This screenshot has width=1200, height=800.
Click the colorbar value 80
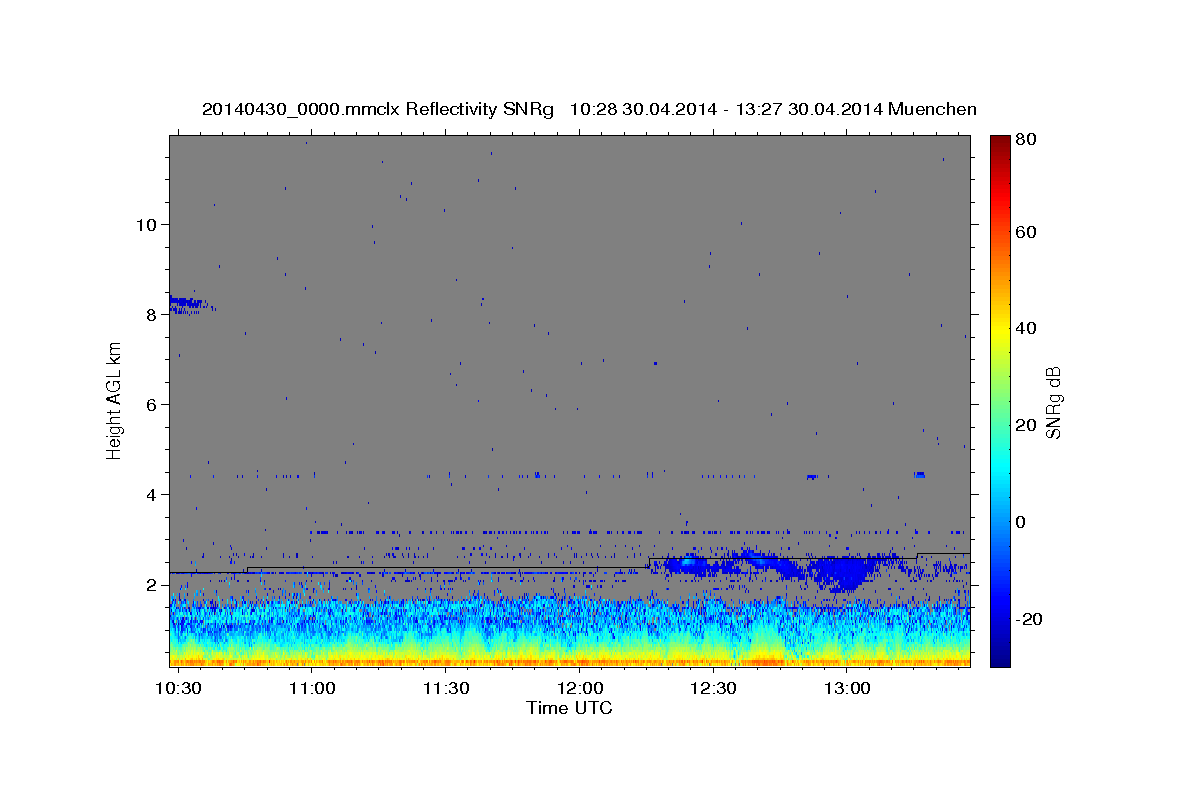1028,140
